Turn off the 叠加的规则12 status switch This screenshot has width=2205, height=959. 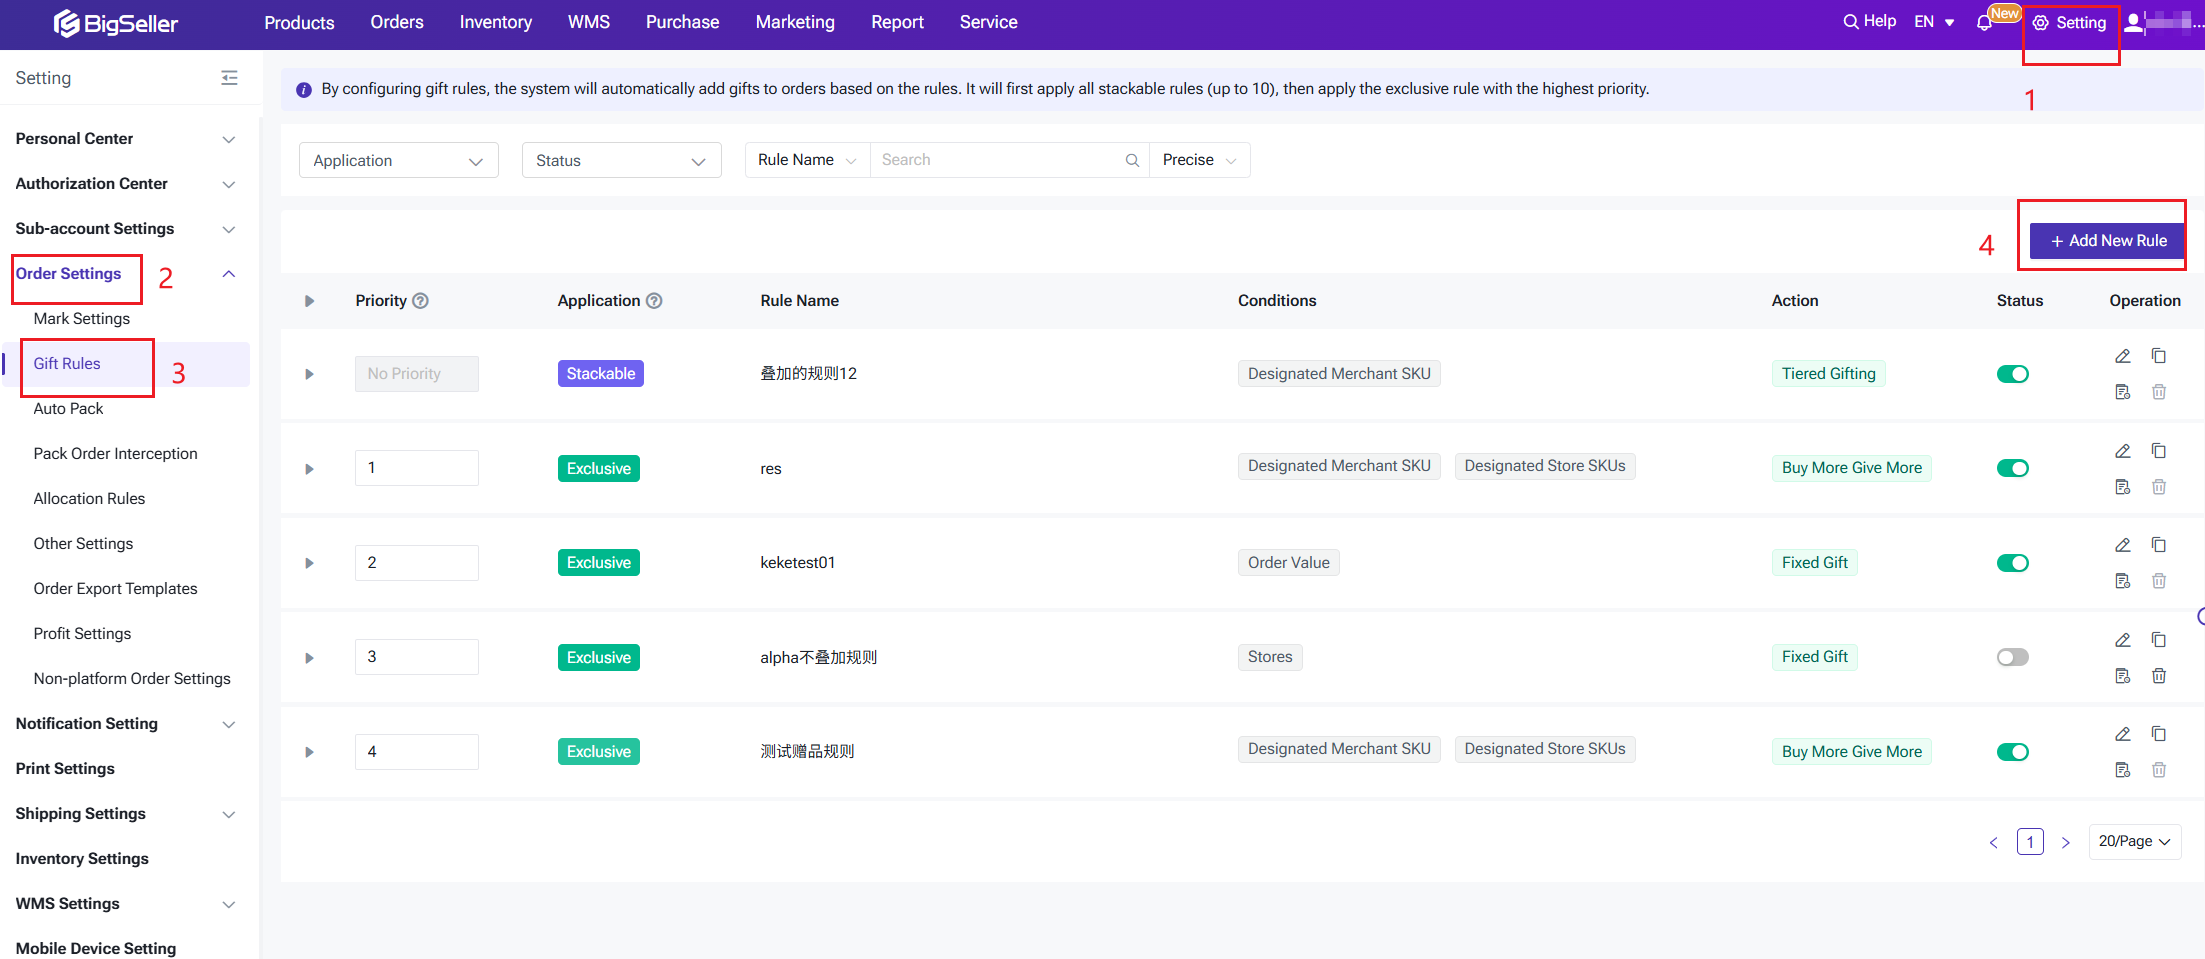pos(2012,374)
